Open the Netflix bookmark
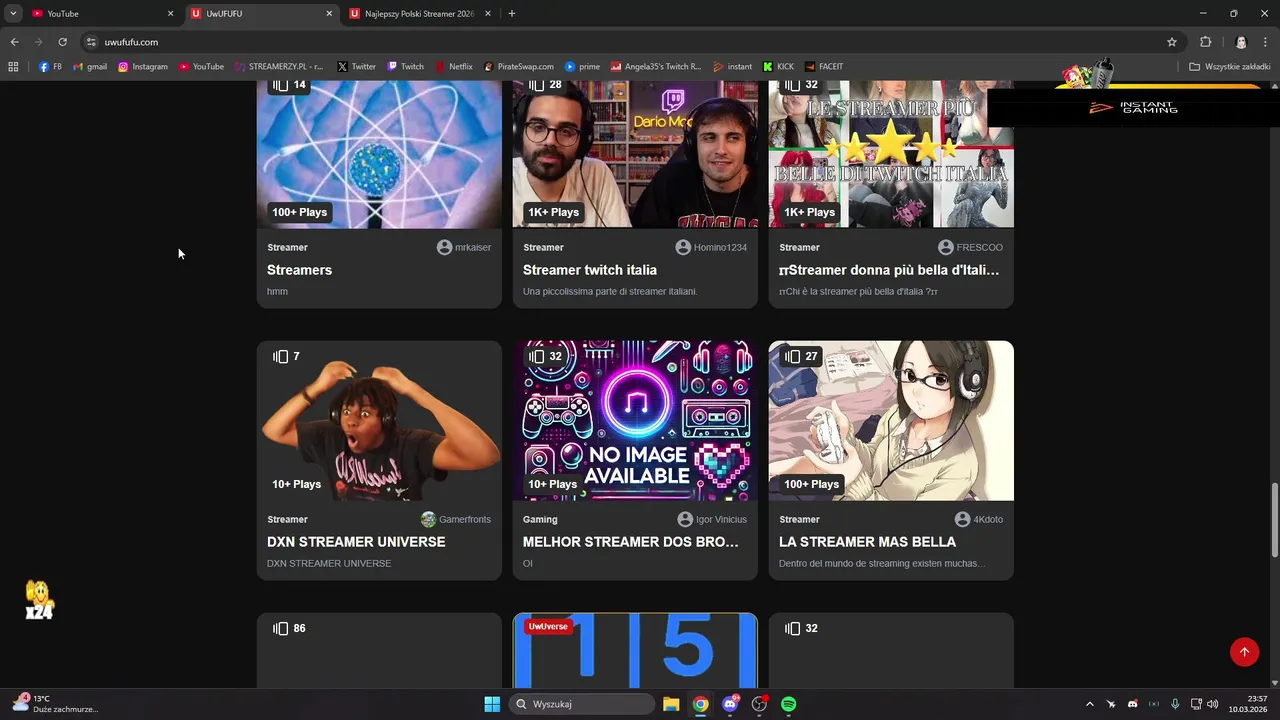 [454, 67]
